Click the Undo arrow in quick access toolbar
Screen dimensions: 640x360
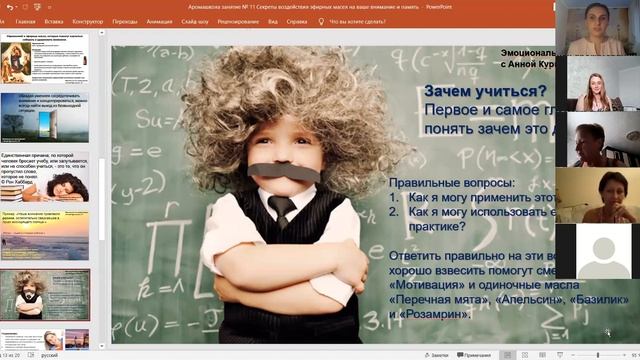pyautogui.click(x=10, y=7)
